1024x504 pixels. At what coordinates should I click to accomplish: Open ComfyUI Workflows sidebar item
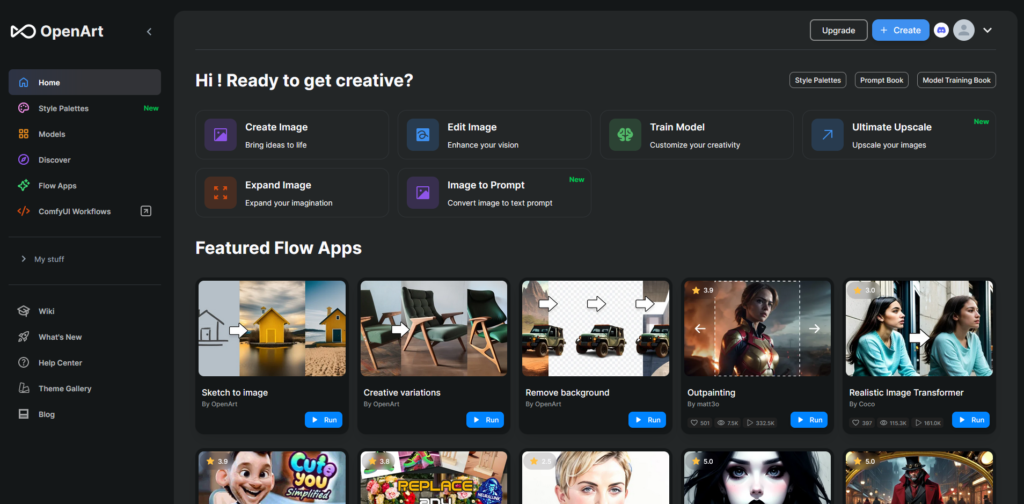85,212
